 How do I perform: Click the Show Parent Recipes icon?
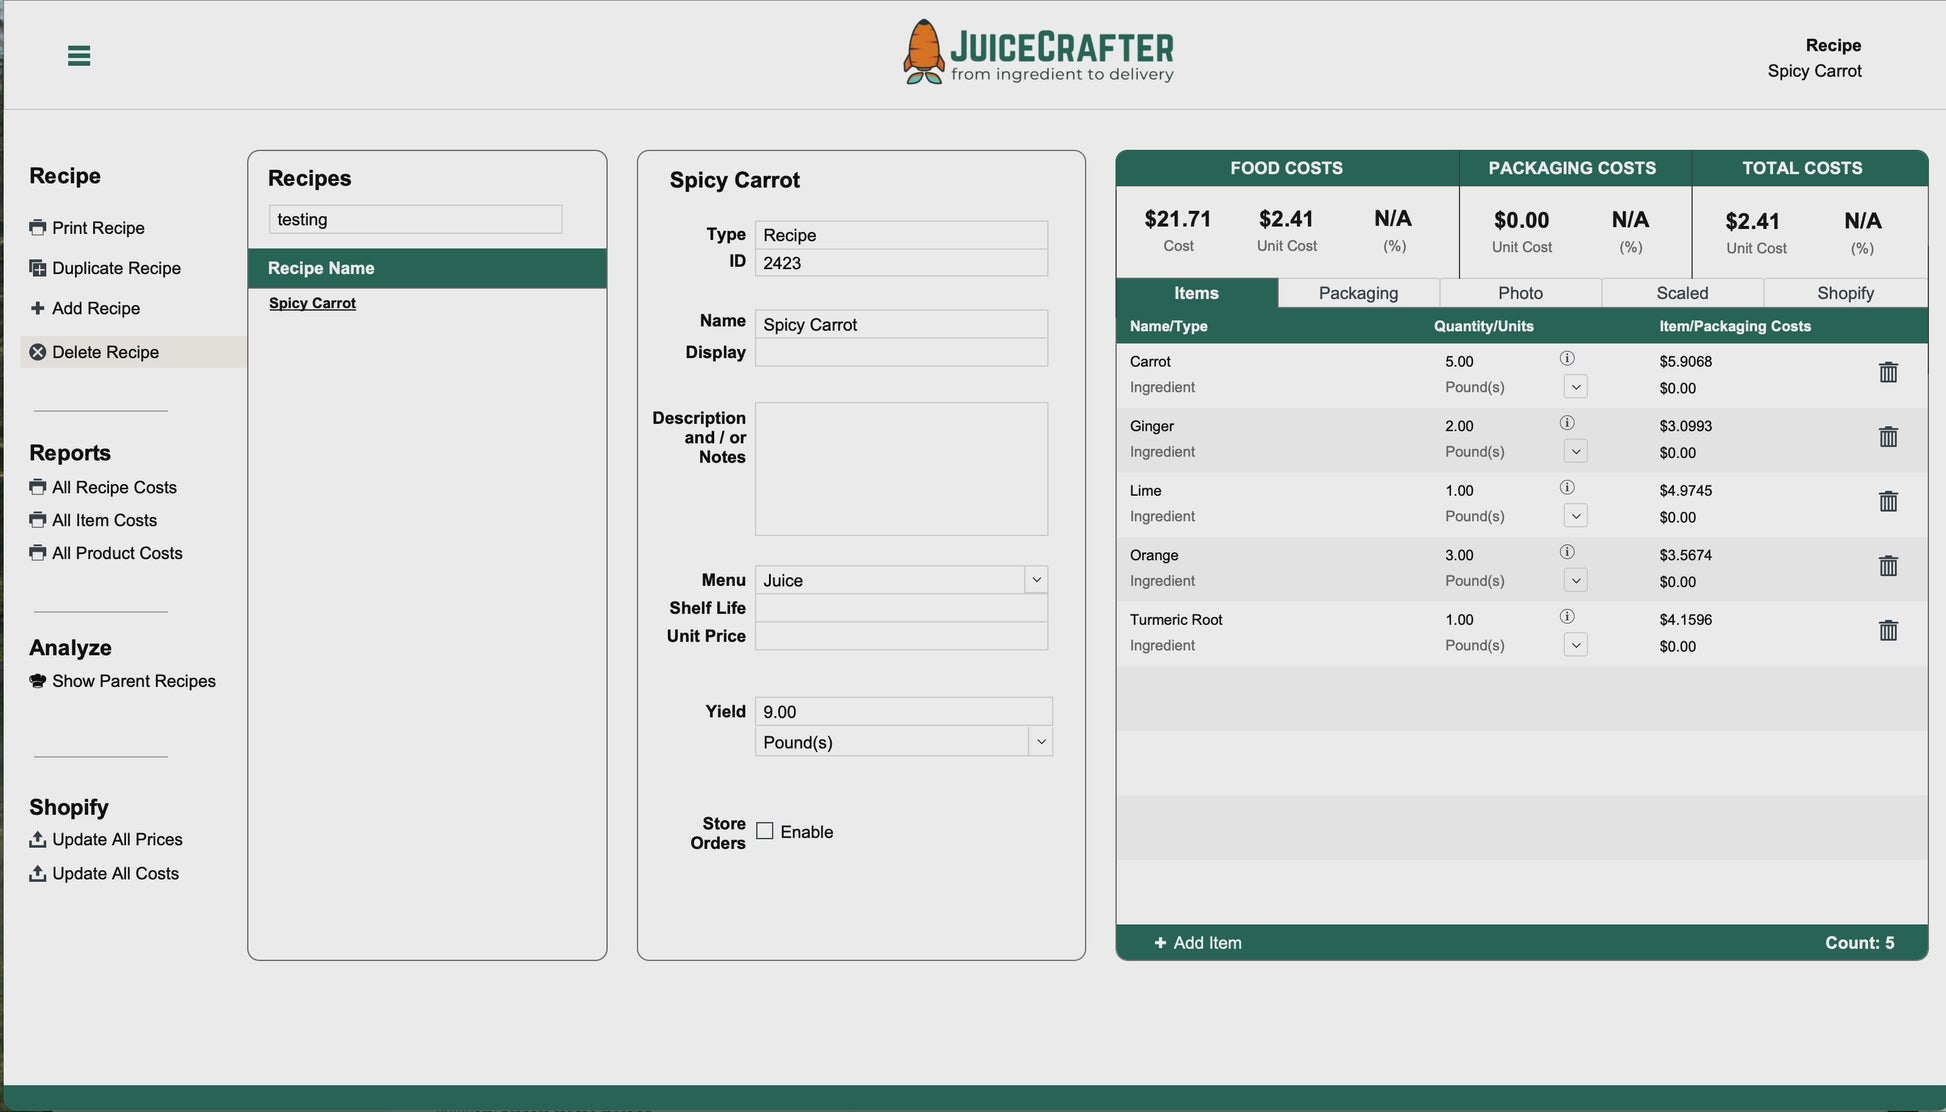coord(38,681)
